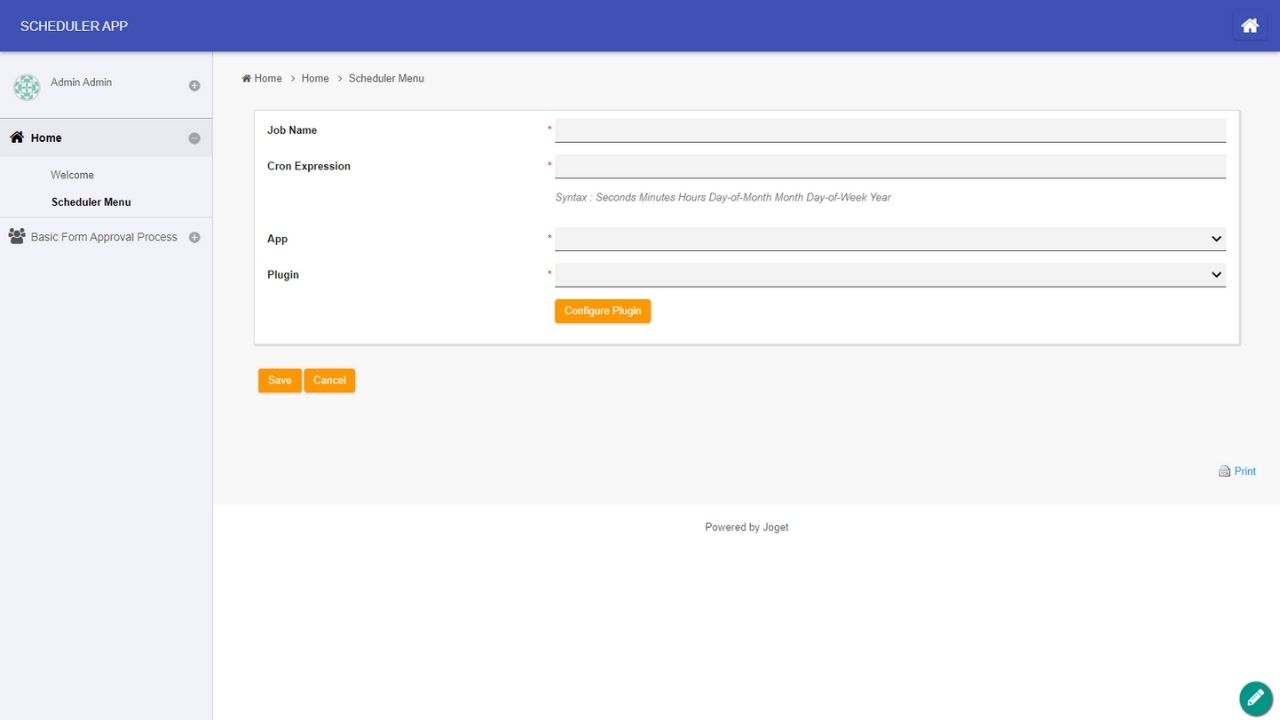Collapse the Home sidebar section

click(194, 138)
